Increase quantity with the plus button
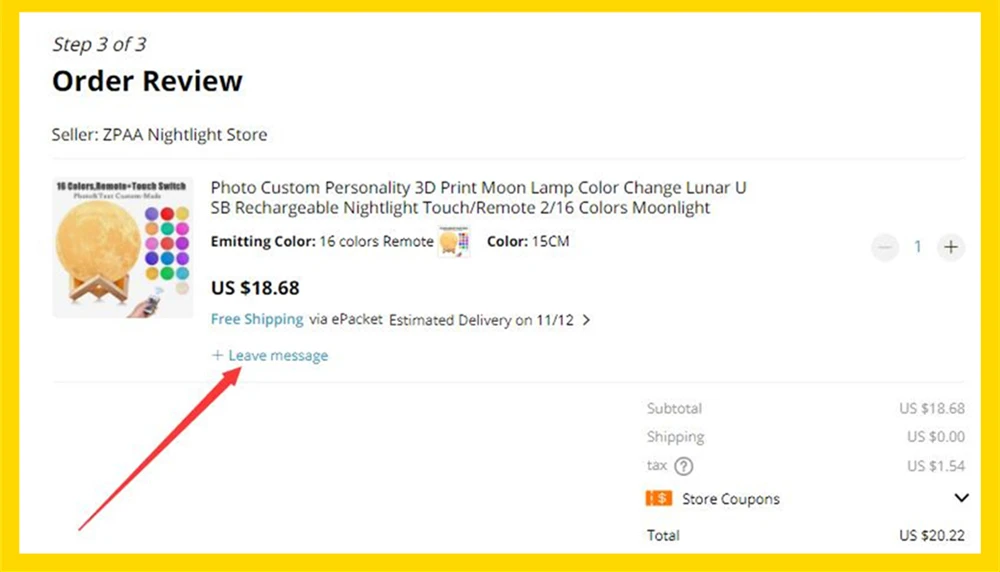 [x=951, y=247]
